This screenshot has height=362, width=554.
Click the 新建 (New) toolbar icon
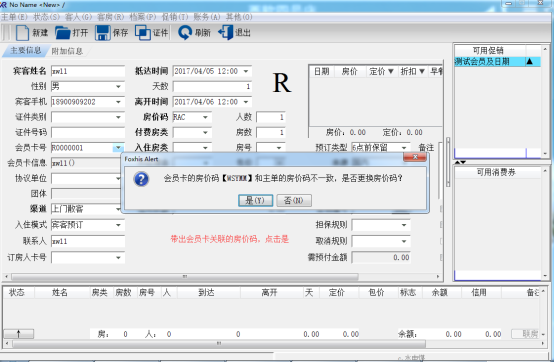[23, 33]
